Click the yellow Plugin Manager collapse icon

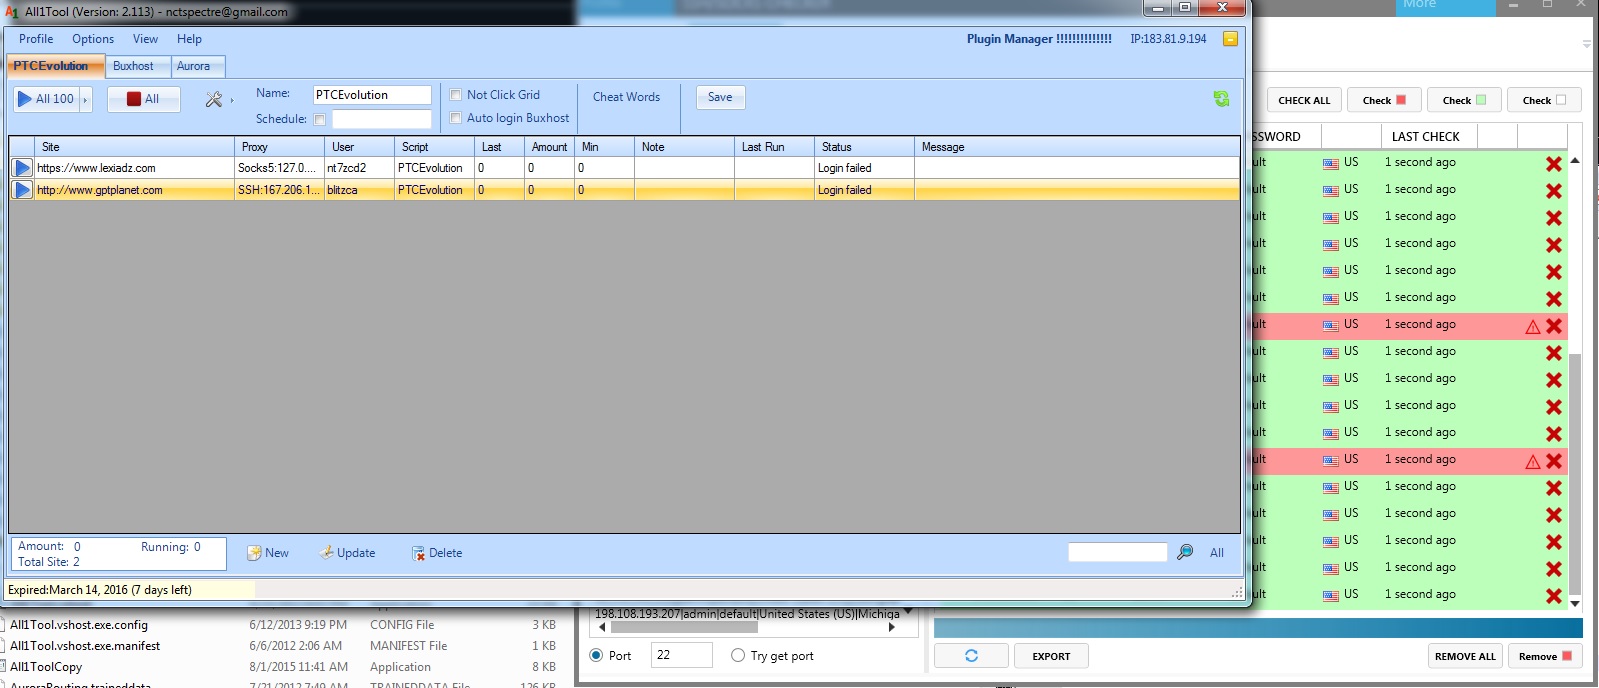[1230, 39]
